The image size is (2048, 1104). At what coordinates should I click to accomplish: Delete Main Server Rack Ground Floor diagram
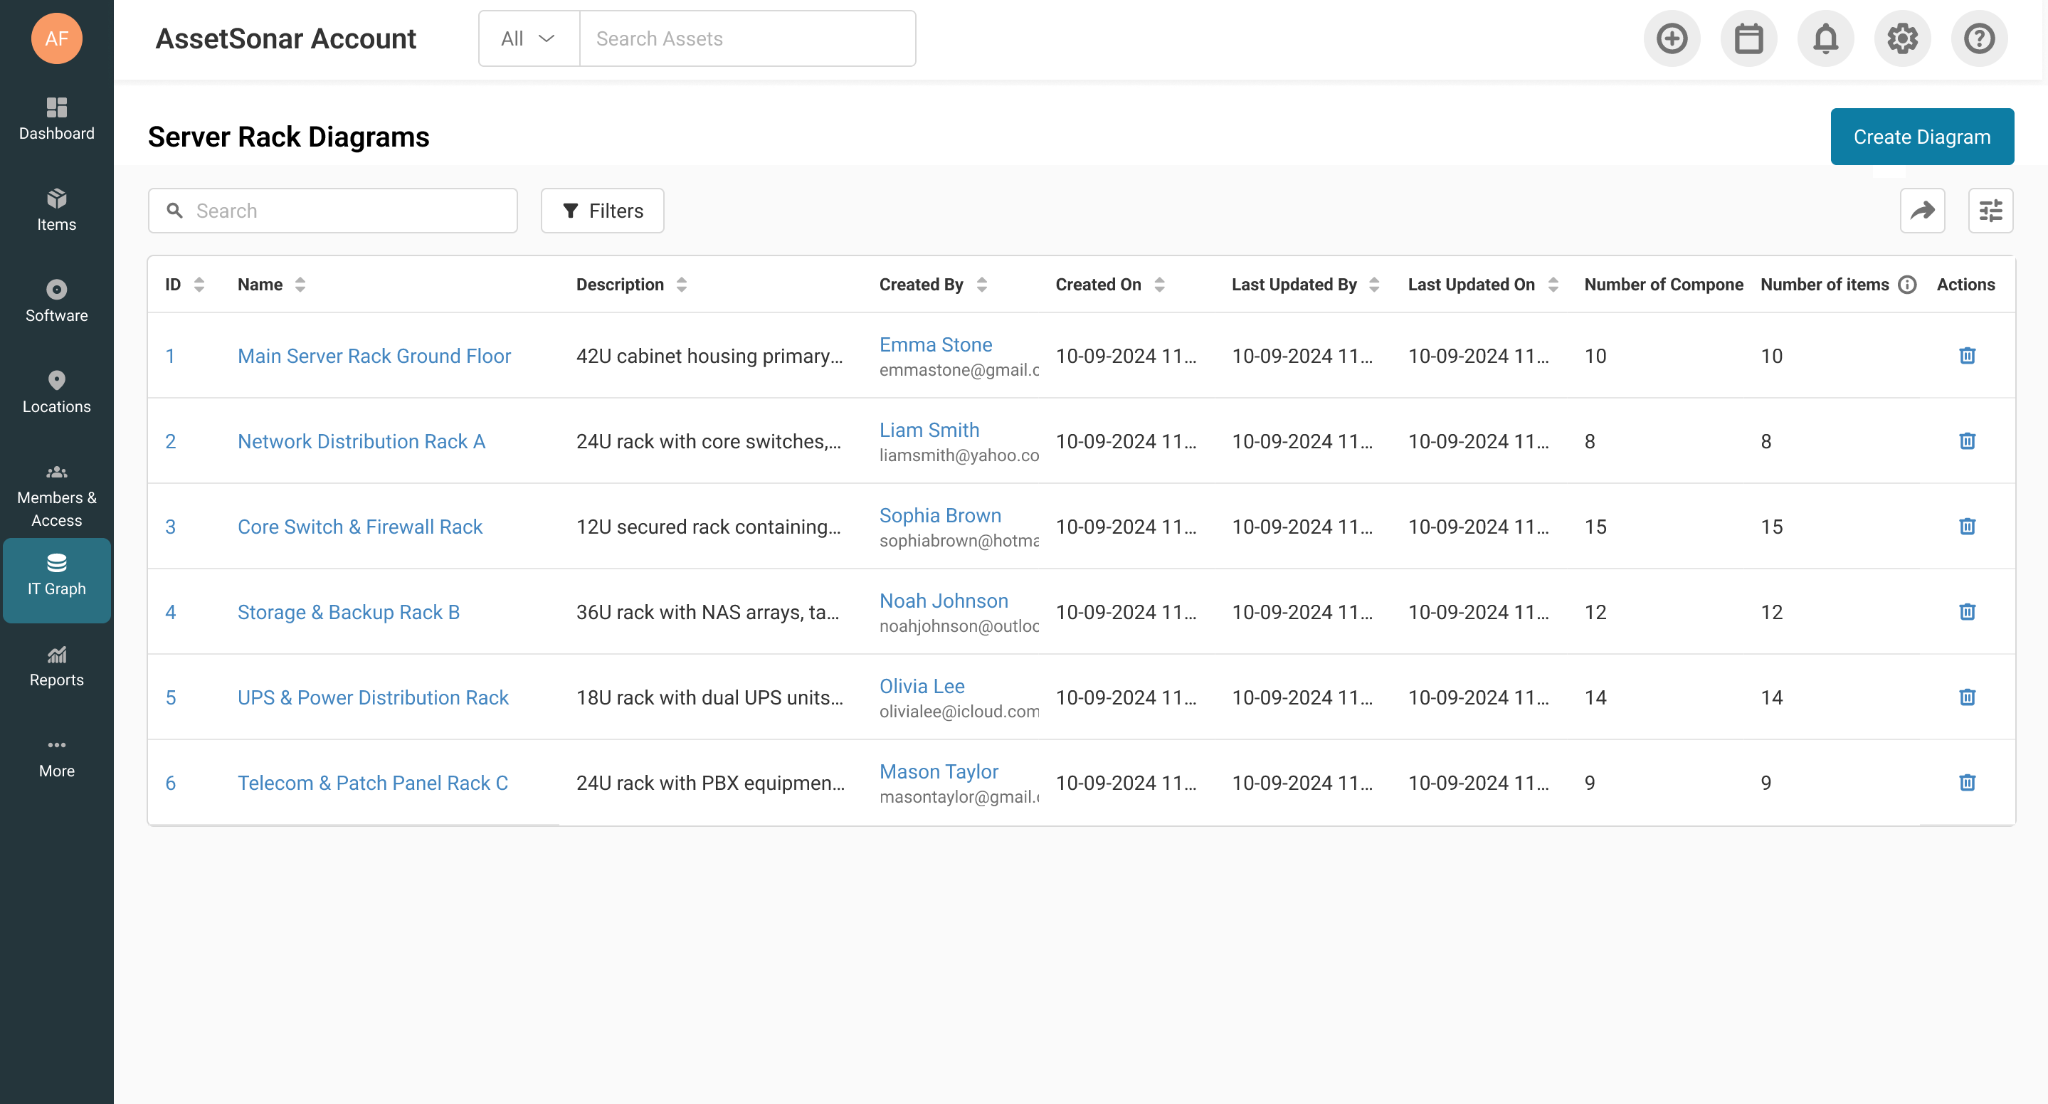[x=1967, y=356]
